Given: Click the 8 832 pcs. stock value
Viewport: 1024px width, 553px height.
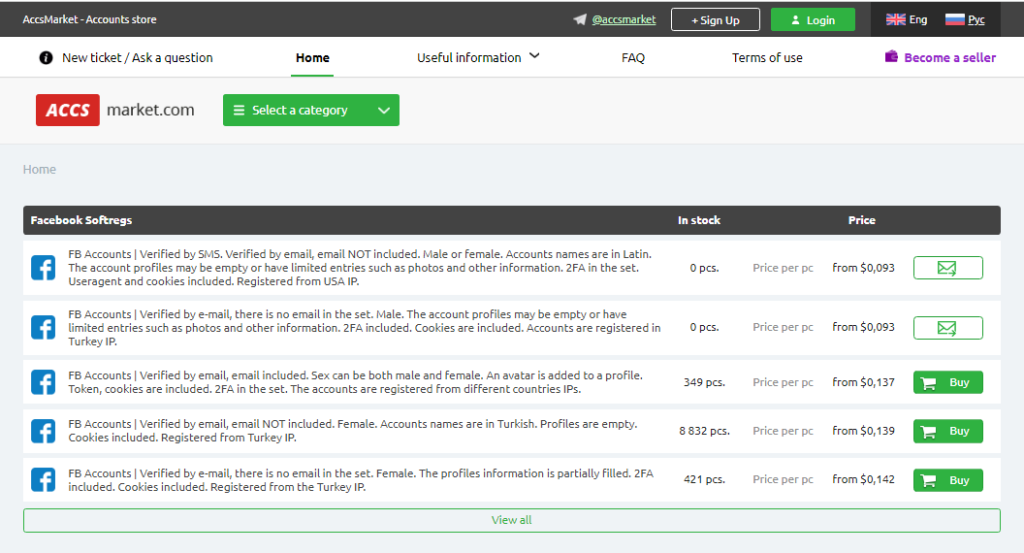Looking at the screenshot, I should [x=704, y=431].
